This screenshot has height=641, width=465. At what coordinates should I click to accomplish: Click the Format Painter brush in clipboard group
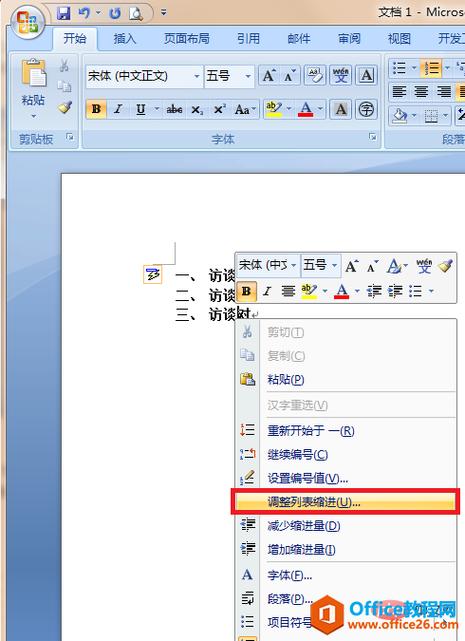[65, 108]
